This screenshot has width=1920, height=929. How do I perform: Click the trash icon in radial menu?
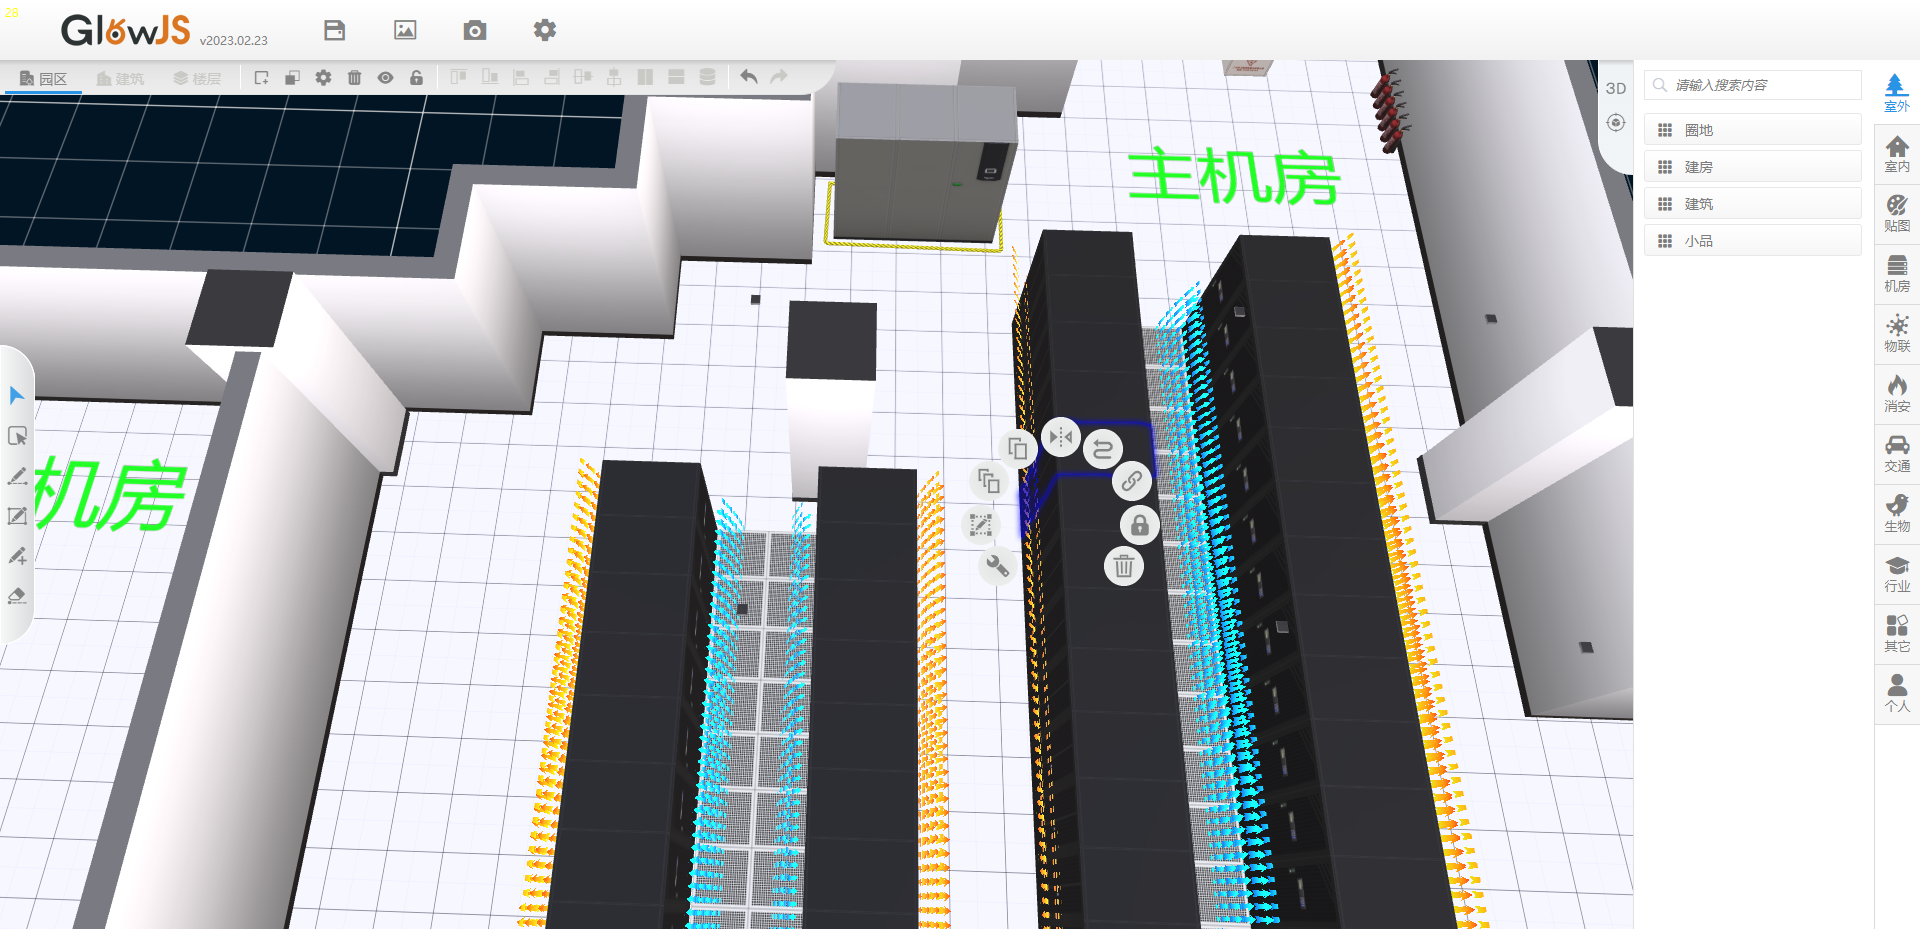click(1123, 567)
